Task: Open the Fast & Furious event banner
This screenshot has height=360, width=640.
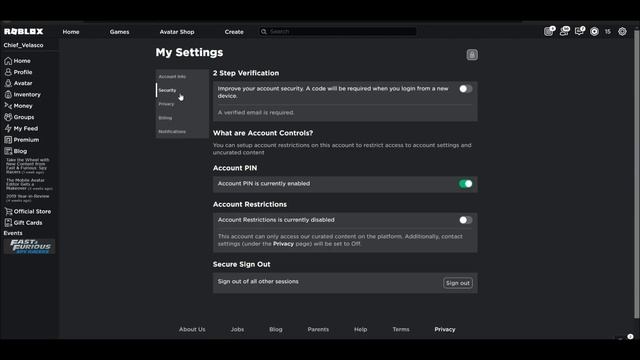Action: tap(29, 247)
